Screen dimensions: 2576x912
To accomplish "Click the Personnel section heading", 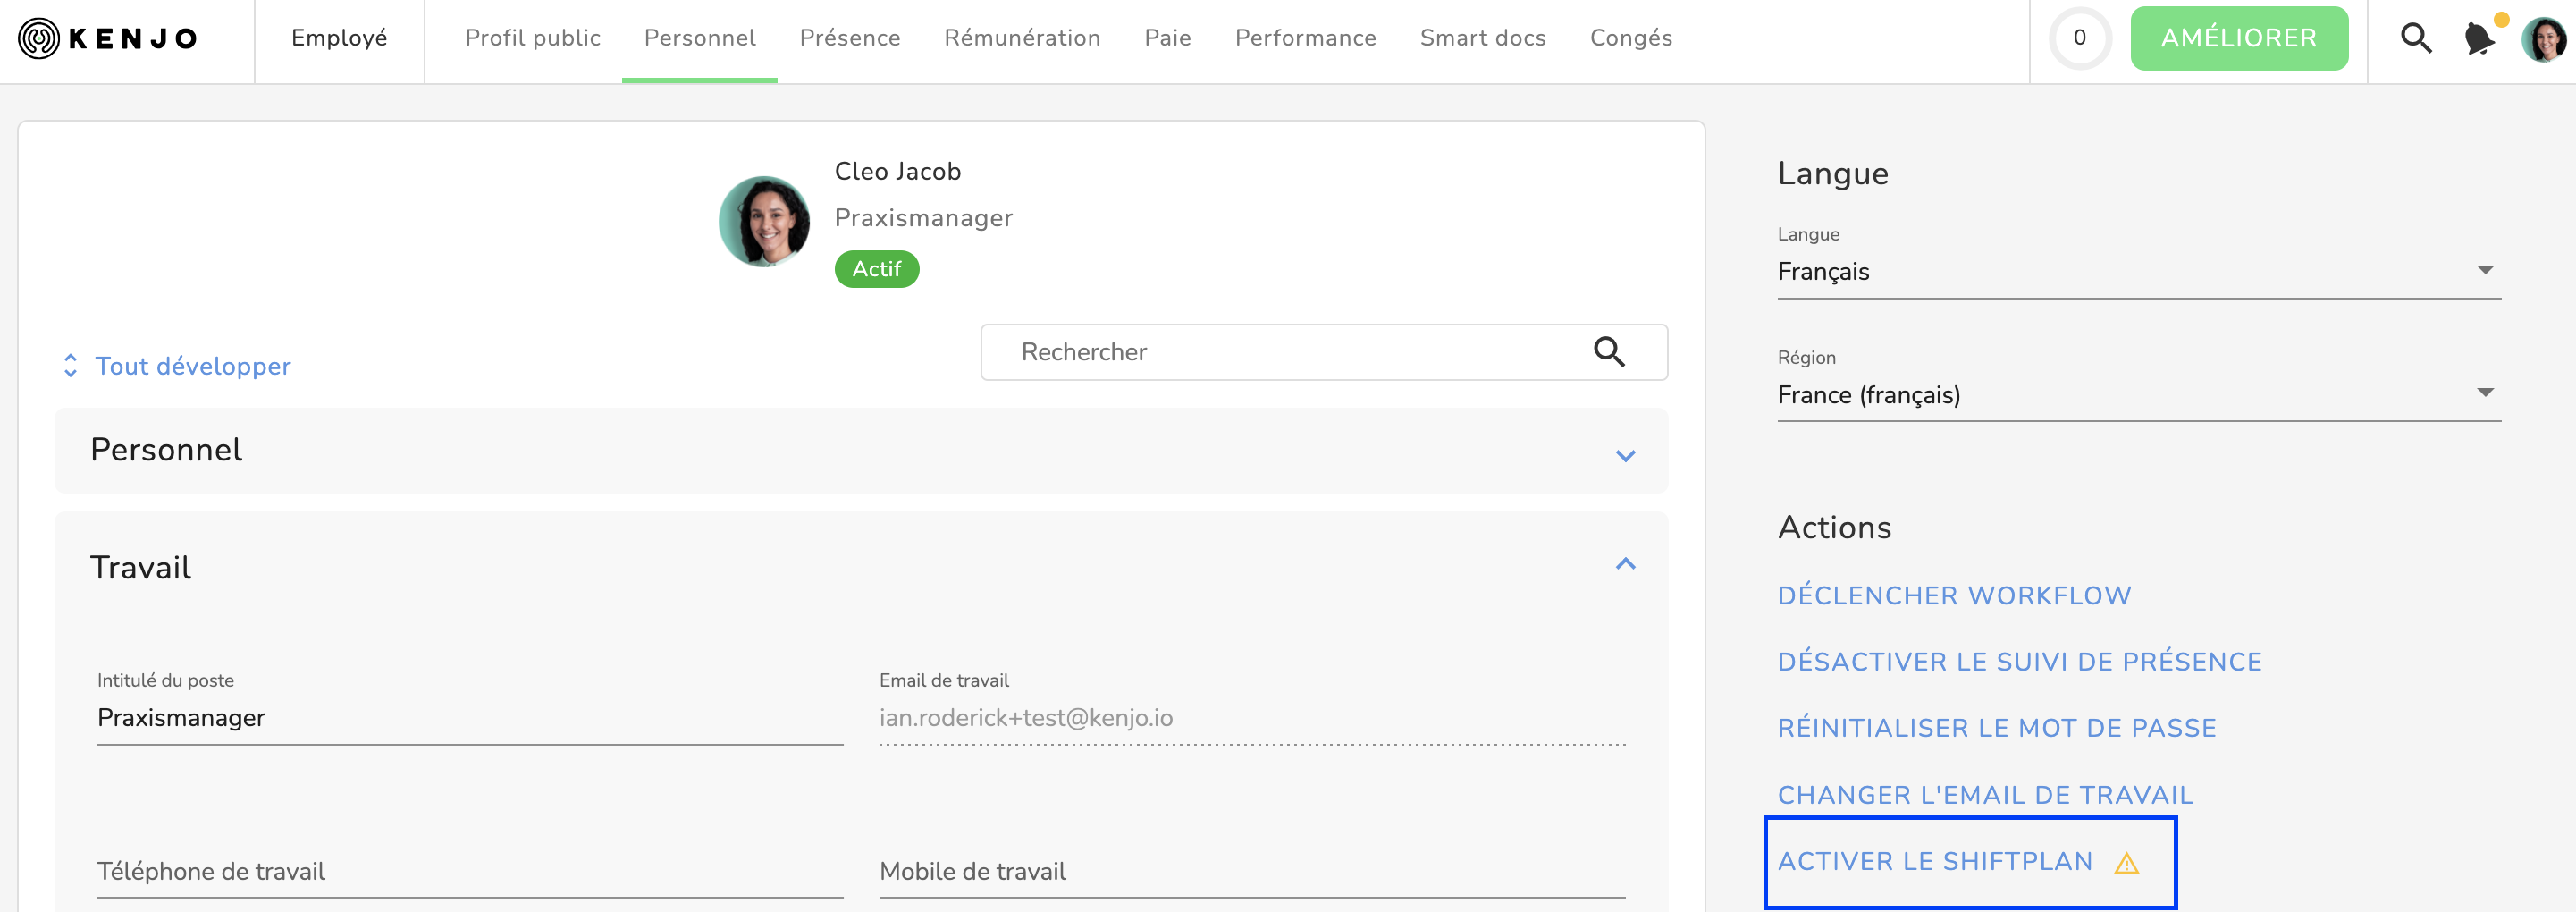I will 166,450.
